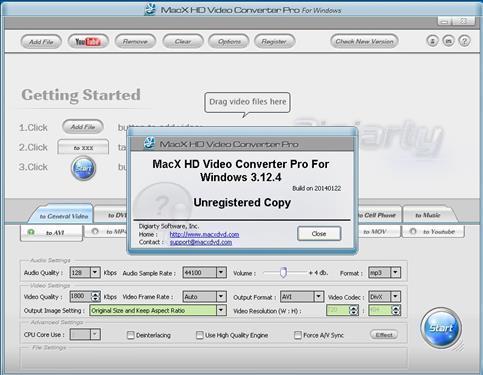This screenshot has width=483, height=375.
Task: Click the Remove toolbar button
Action: pos(135,42)
